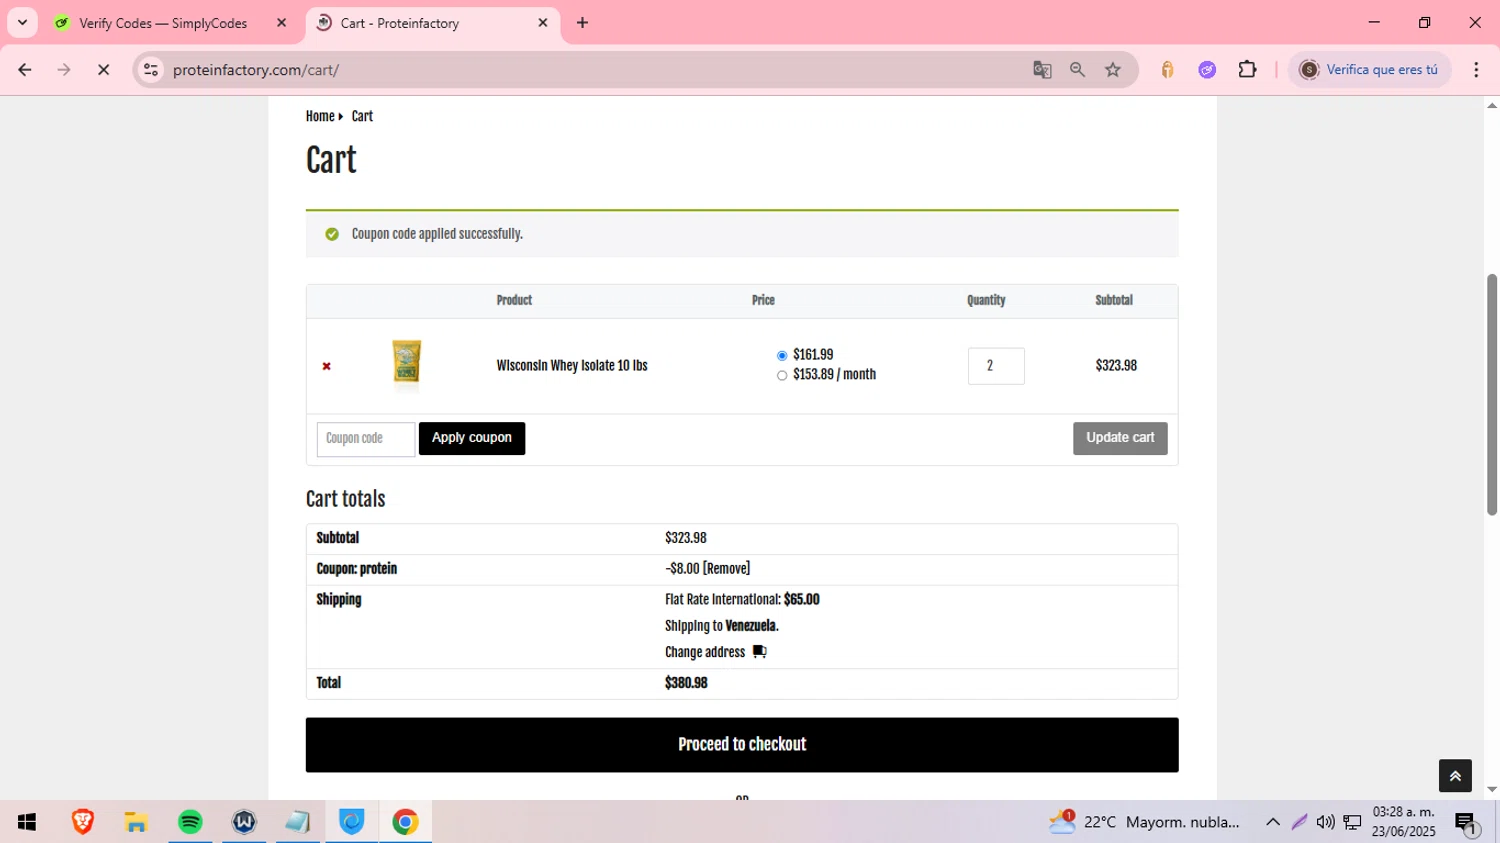Proceed to checkout
The image size is (1500, 843).
pos(742,745)
